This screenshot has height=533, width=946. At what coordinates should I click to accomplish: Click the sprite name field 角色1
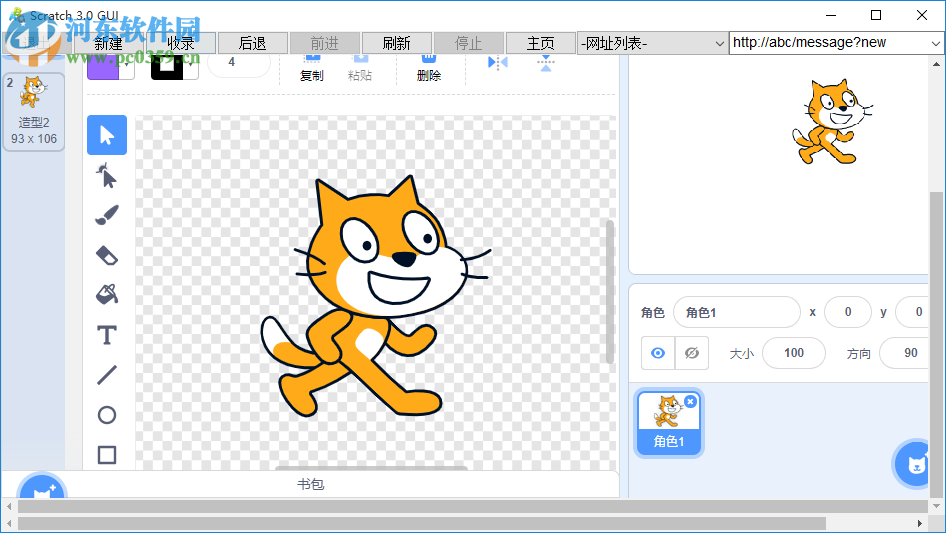737,312
